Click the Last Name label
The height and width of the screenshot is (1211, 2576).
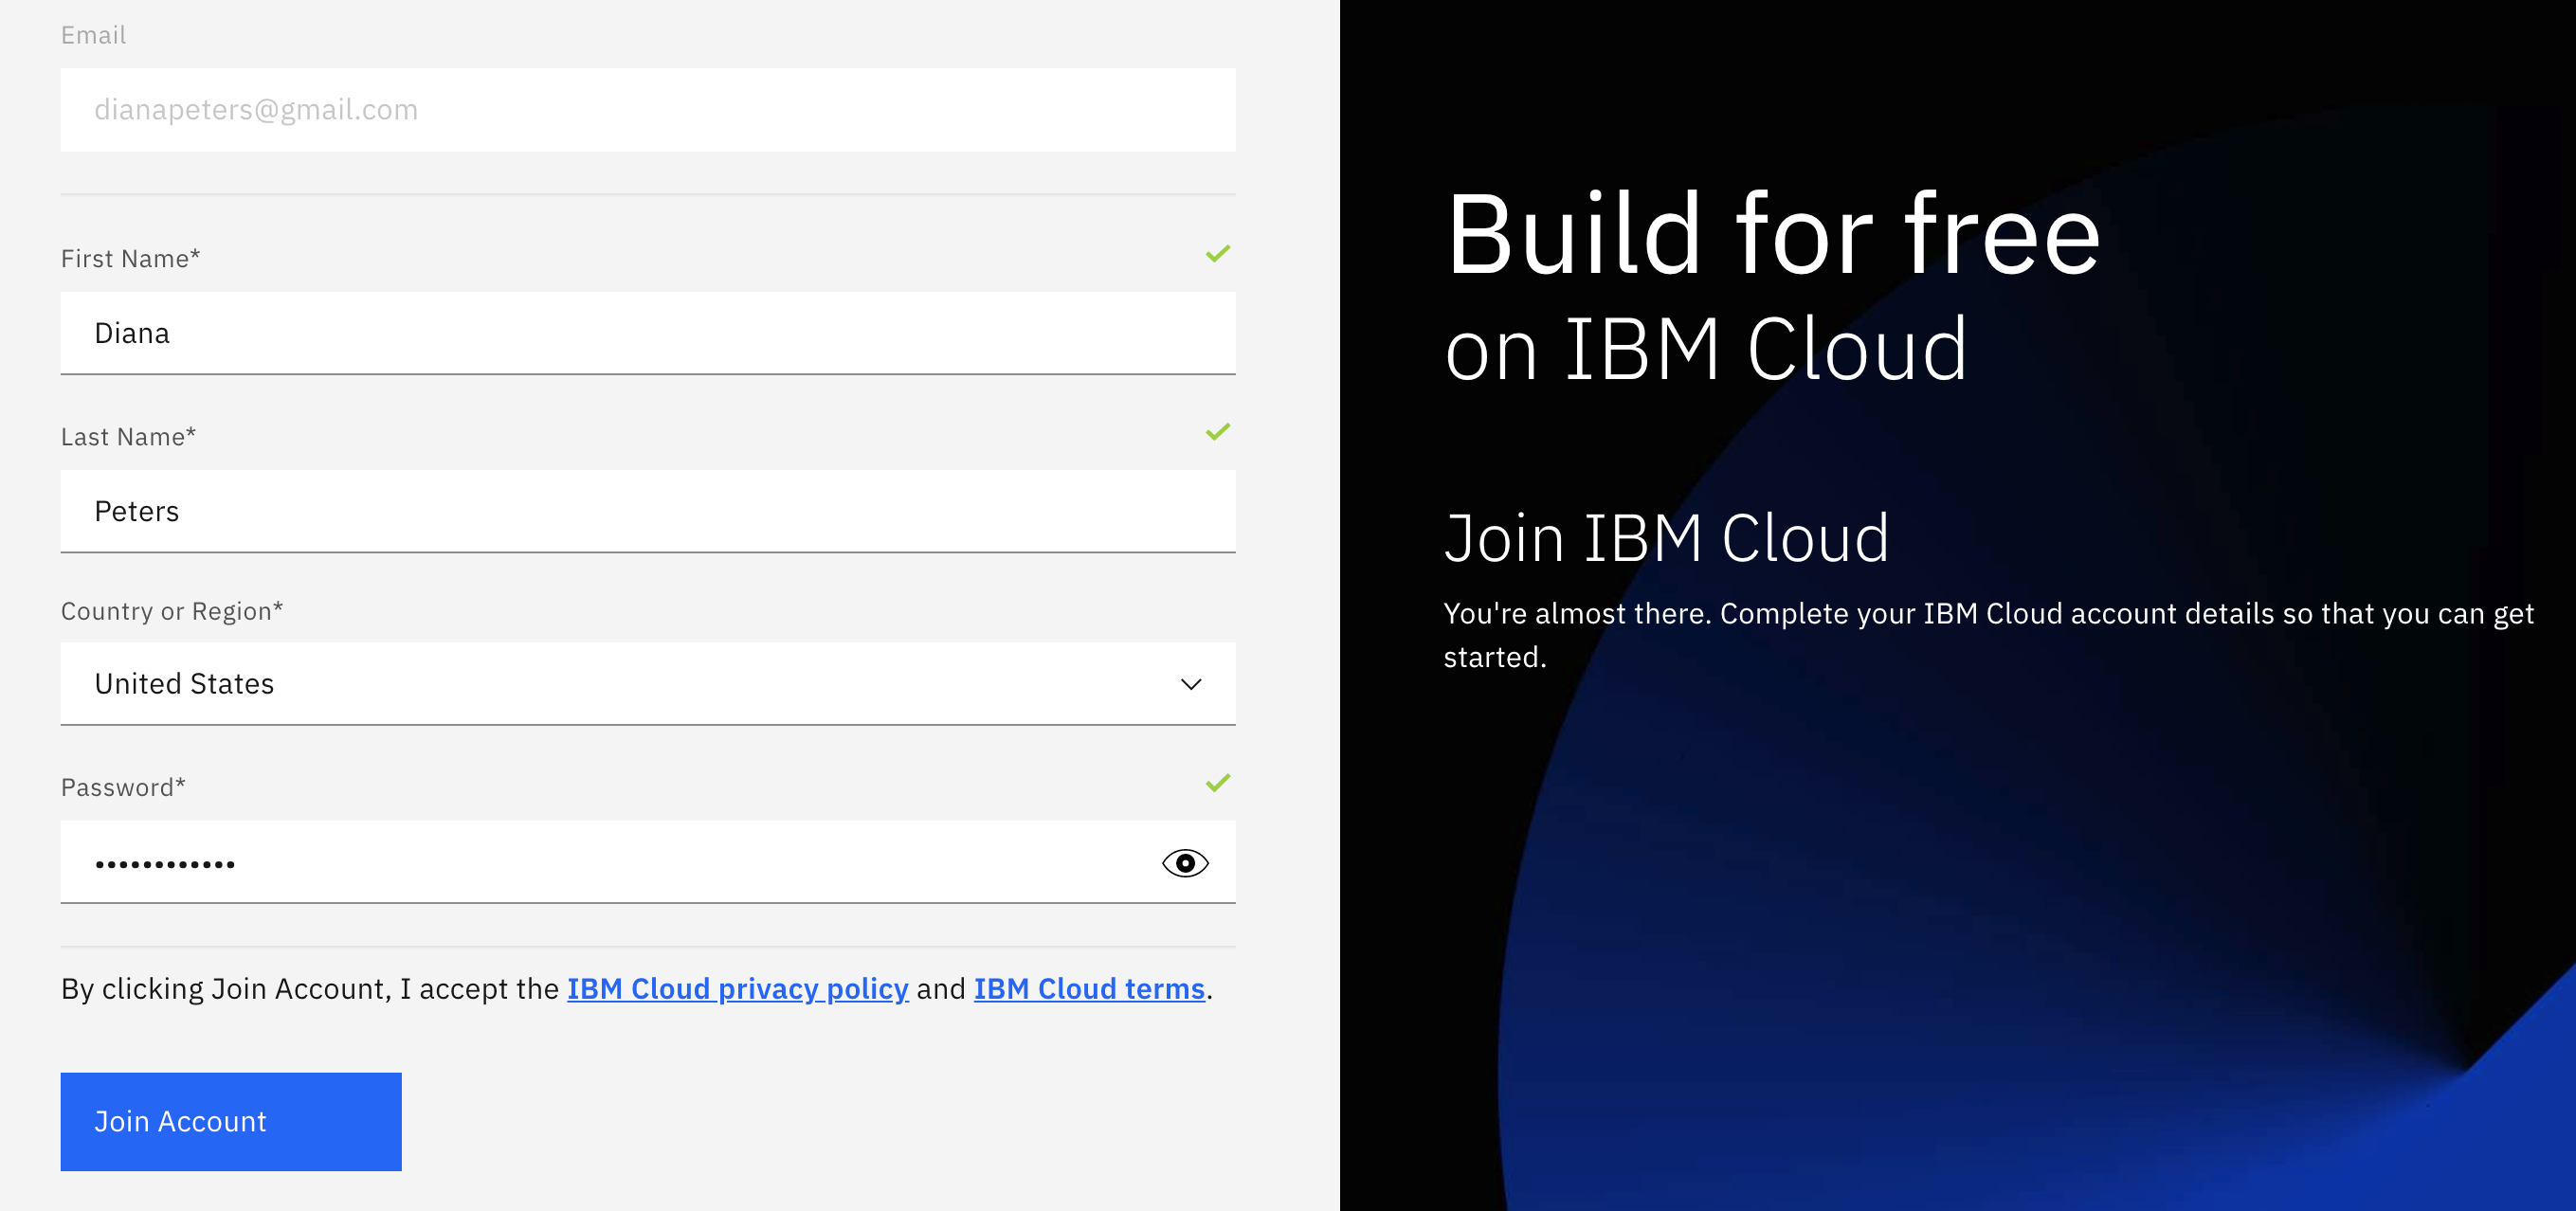(x=128, y=437)
